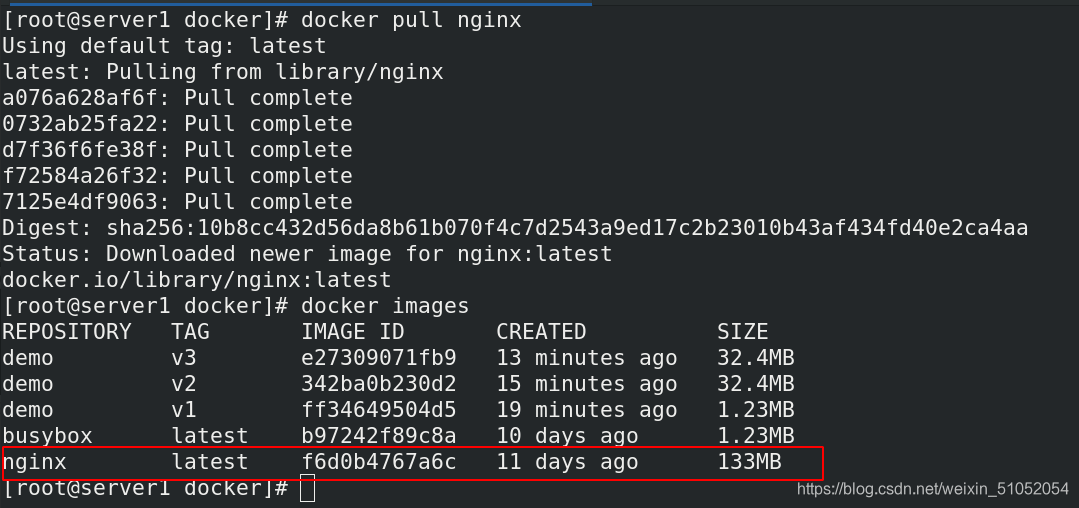Click layer a076a628af6f pull line
This screenshot has height=508, width=1079.
pos(177,98)
